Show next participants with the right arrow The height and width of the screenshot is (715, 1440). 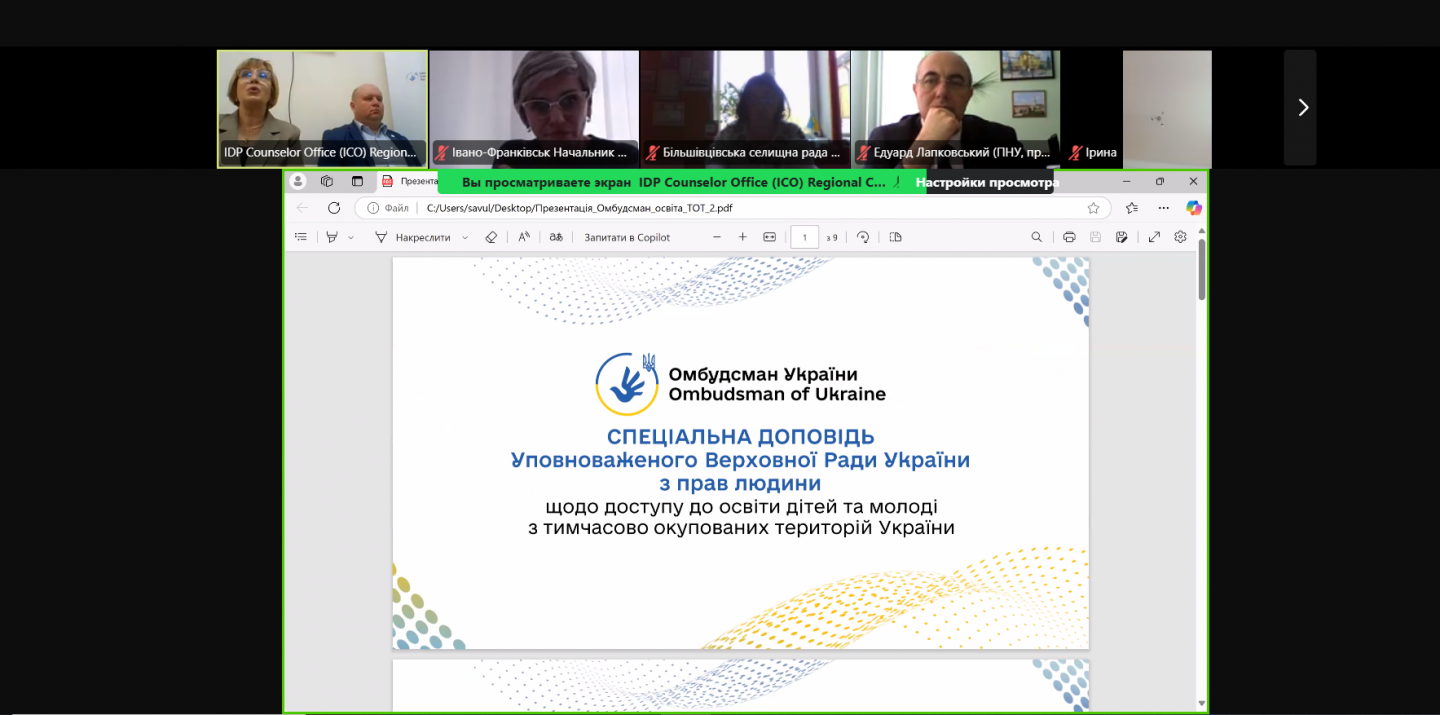pyautogui.click(x=1301, y=108)
